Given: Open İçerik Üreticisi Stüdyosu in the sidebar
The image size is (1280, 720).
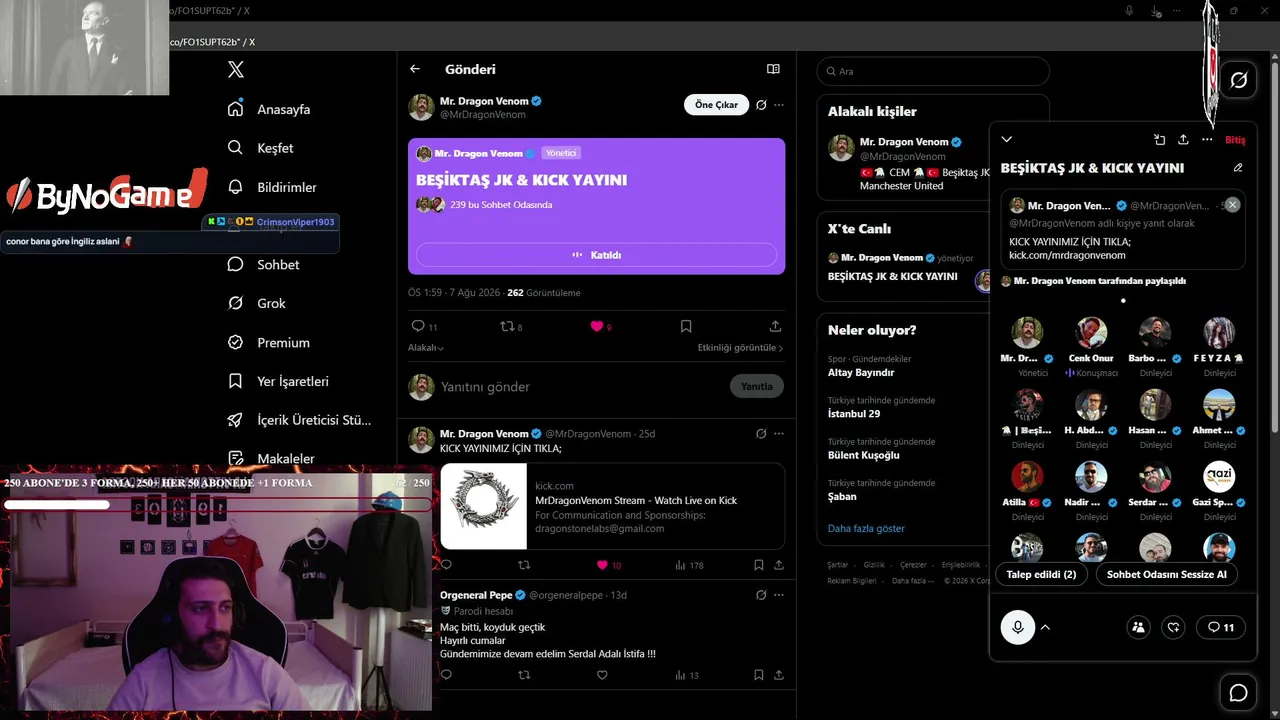Looking at the screenshot, I should [x=299, y=420].
